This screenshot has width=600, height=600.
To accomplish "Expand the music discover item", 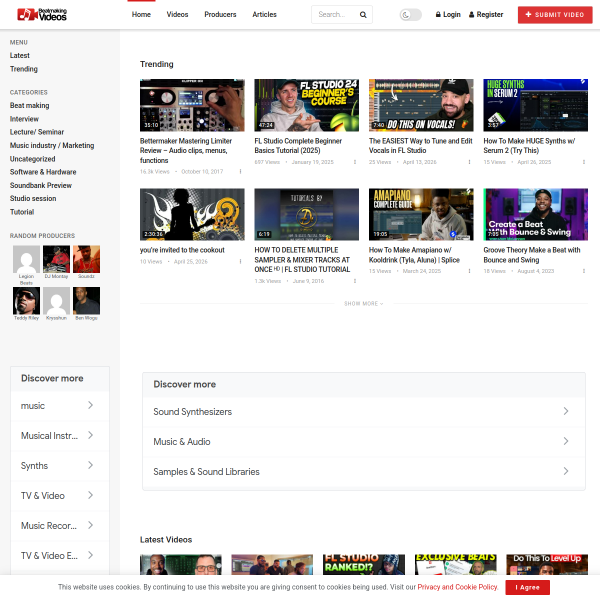I will [x=60, y=406].
